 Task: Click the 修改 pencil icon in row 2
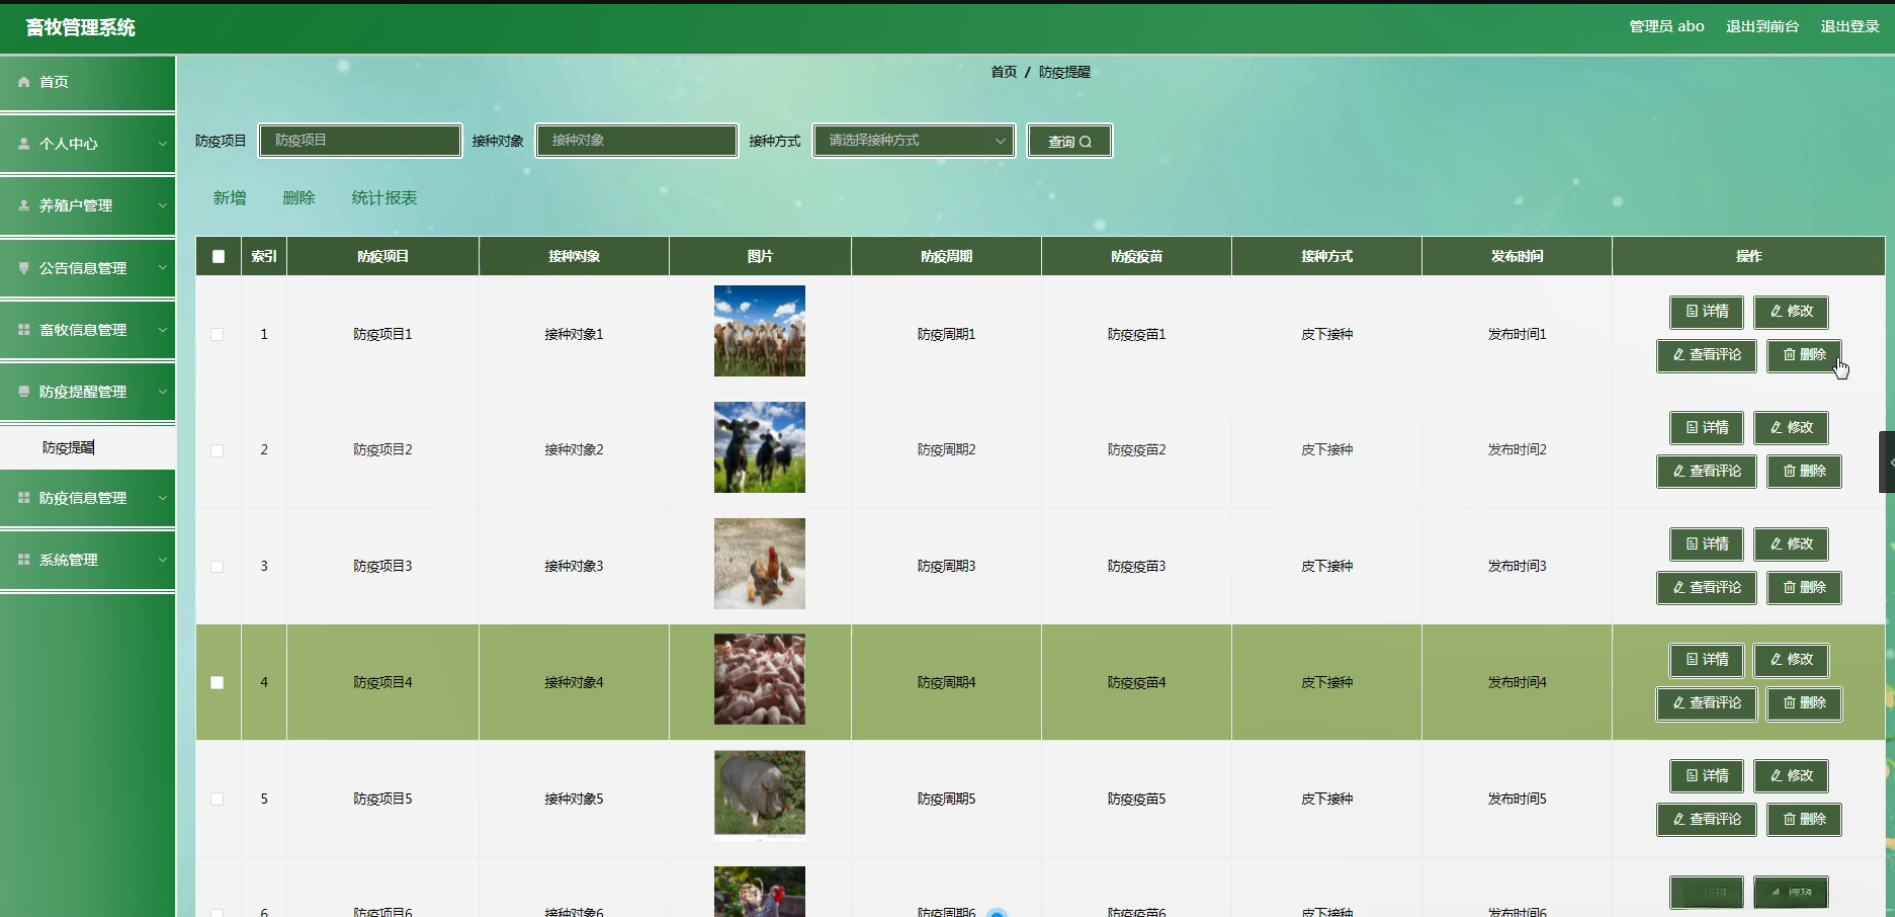(x=1776, y=428)
